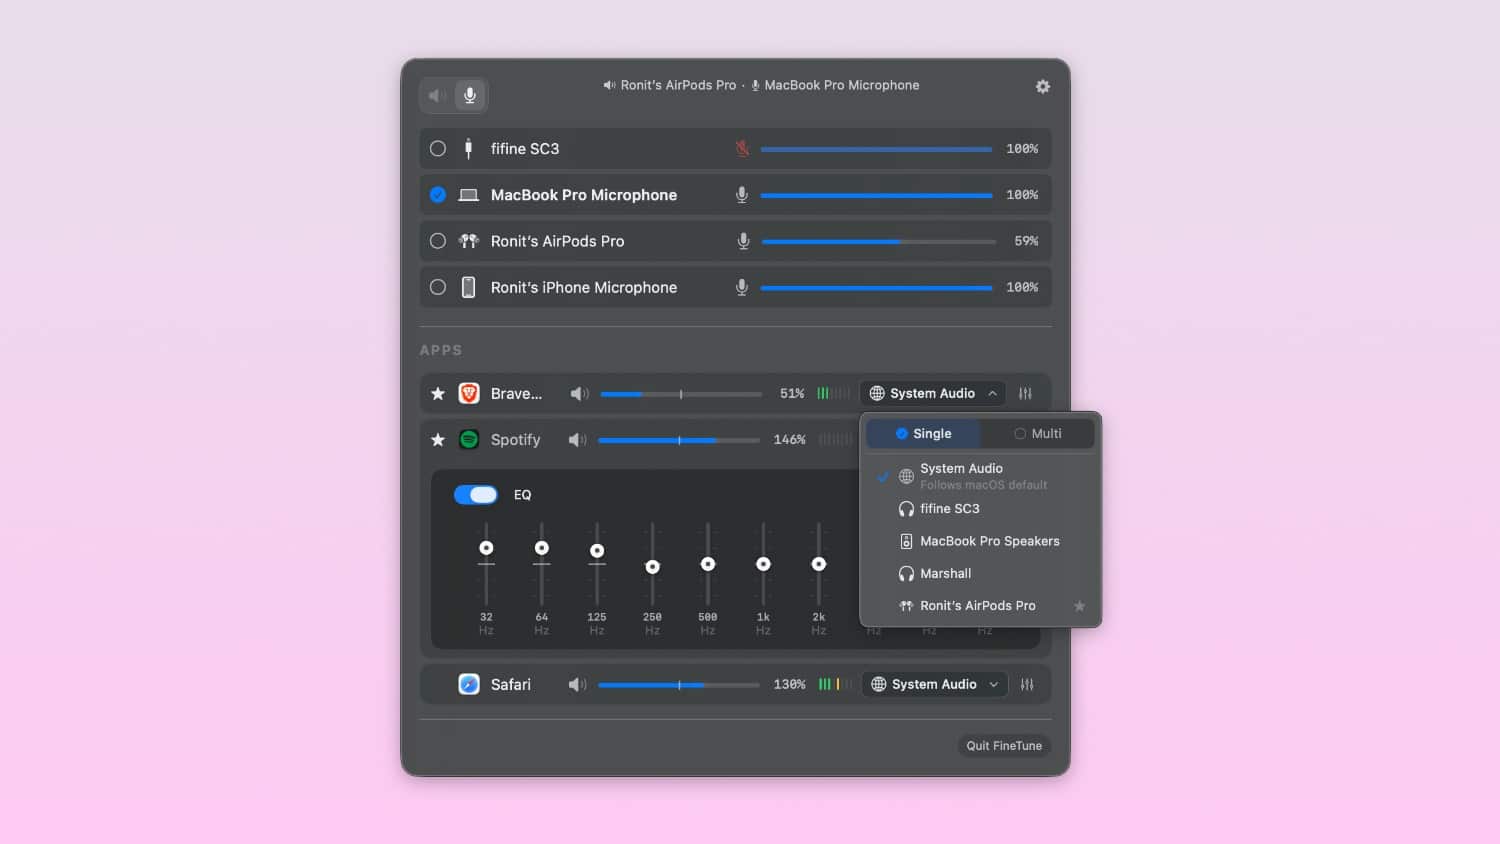Unpin Brave using its star icon
The height and width of the screenshot is (844, 1500).
point(438,394)
